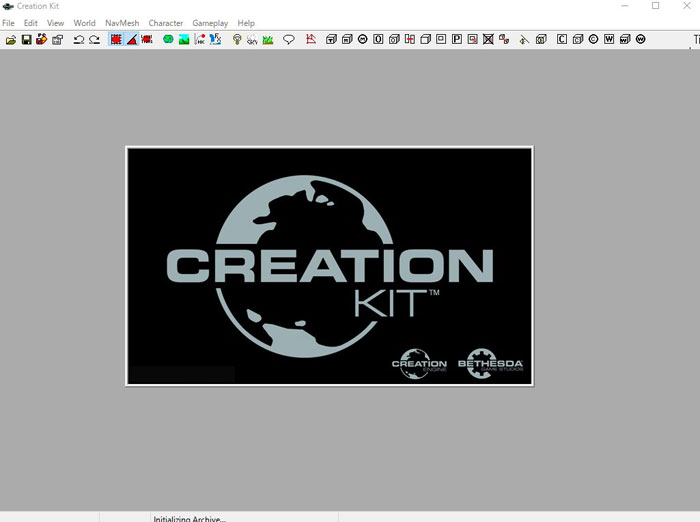
Task: Click the yellow pencil editing icon
Action: click(x=525, y=40)
